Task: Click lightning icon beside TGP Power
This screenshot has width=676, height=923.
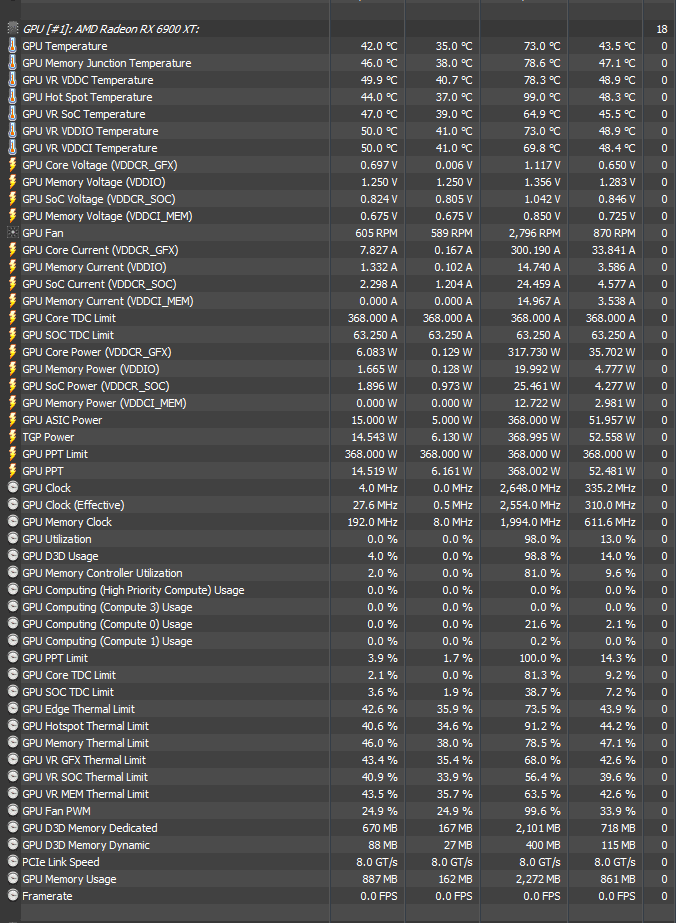Action: click(13, 437)
